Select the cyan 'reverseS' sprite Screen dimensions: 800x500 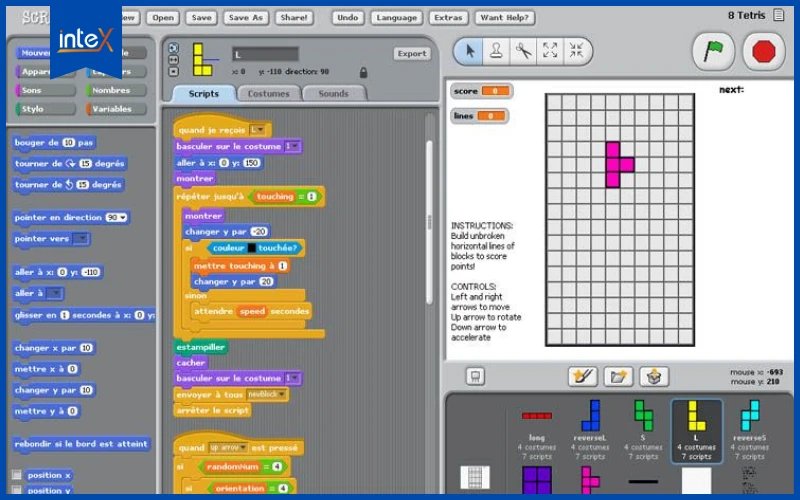click(x=749, y=431)
